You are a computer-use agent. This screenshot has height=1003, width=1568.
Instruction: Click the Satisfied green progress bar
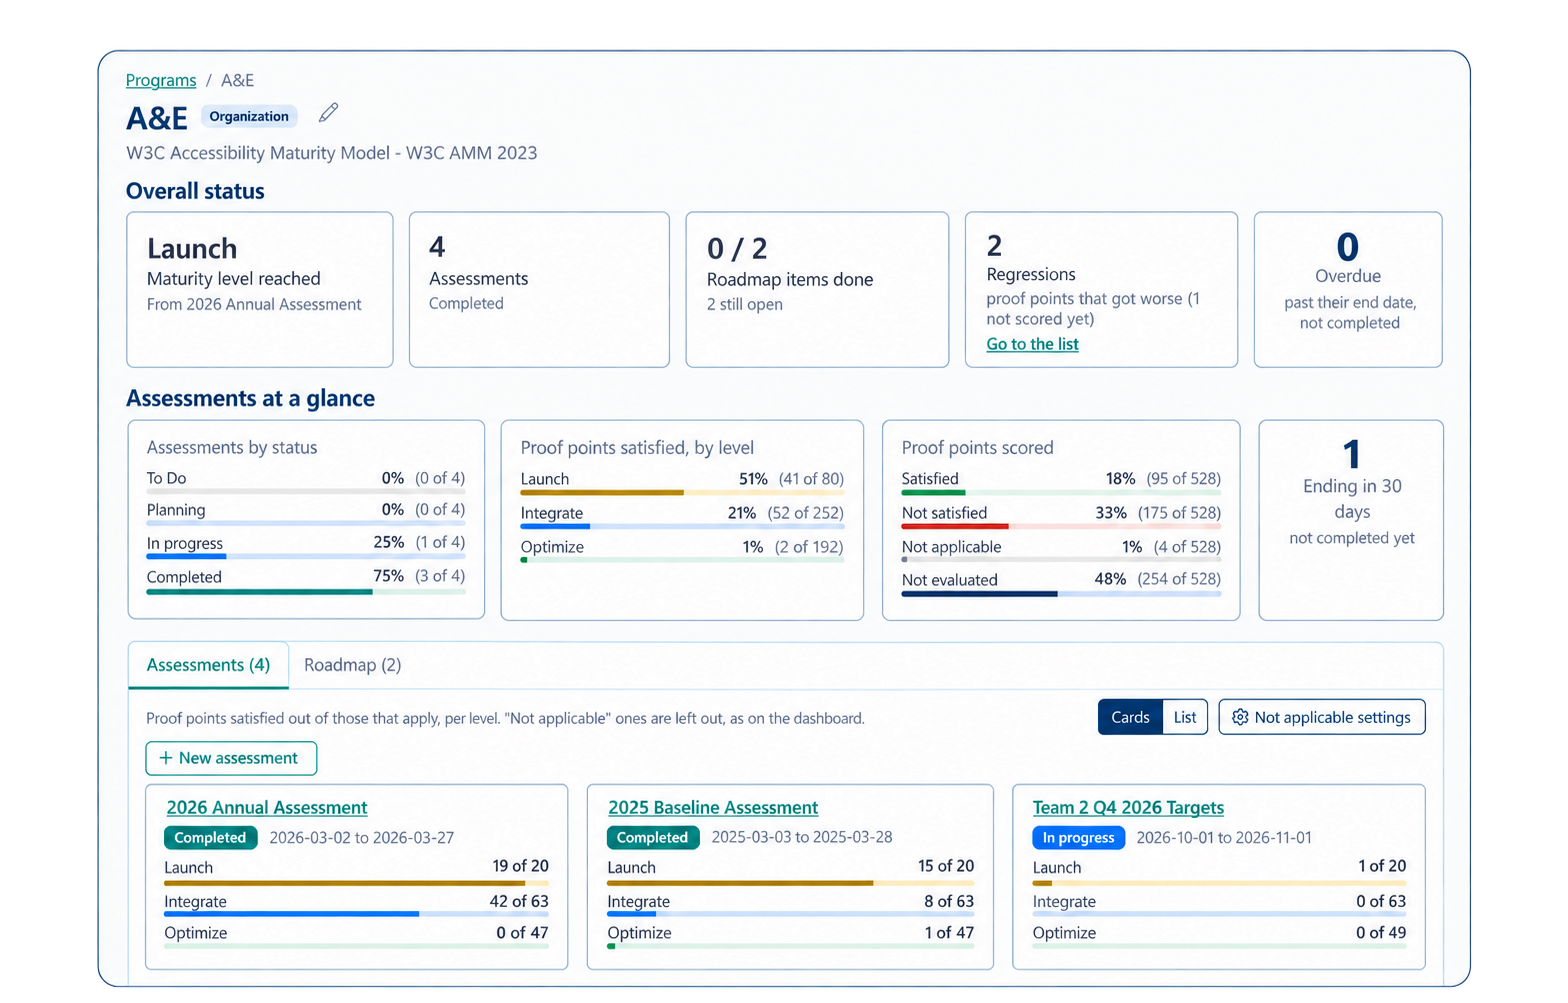[1061, 493]
